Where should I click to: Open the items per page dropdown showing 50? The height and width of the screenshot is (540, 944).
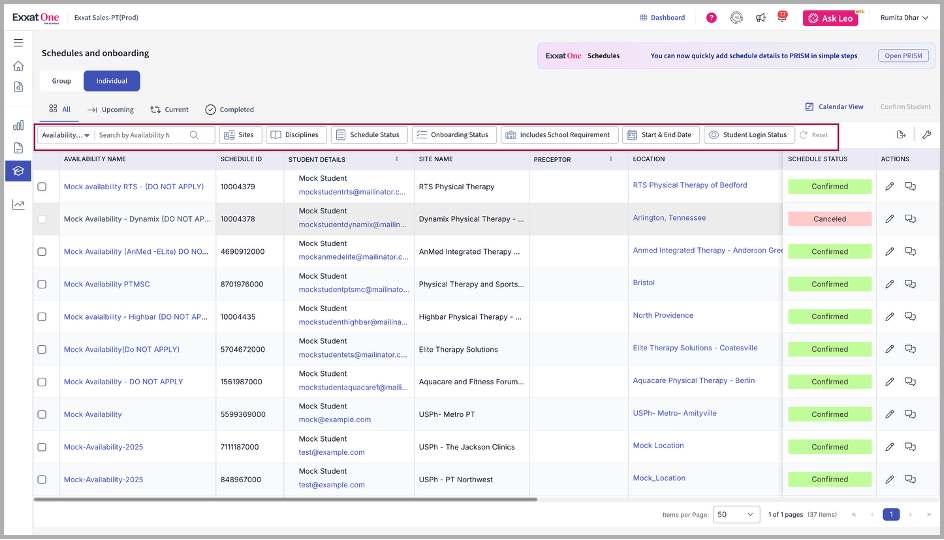click(x=737, y=514)
